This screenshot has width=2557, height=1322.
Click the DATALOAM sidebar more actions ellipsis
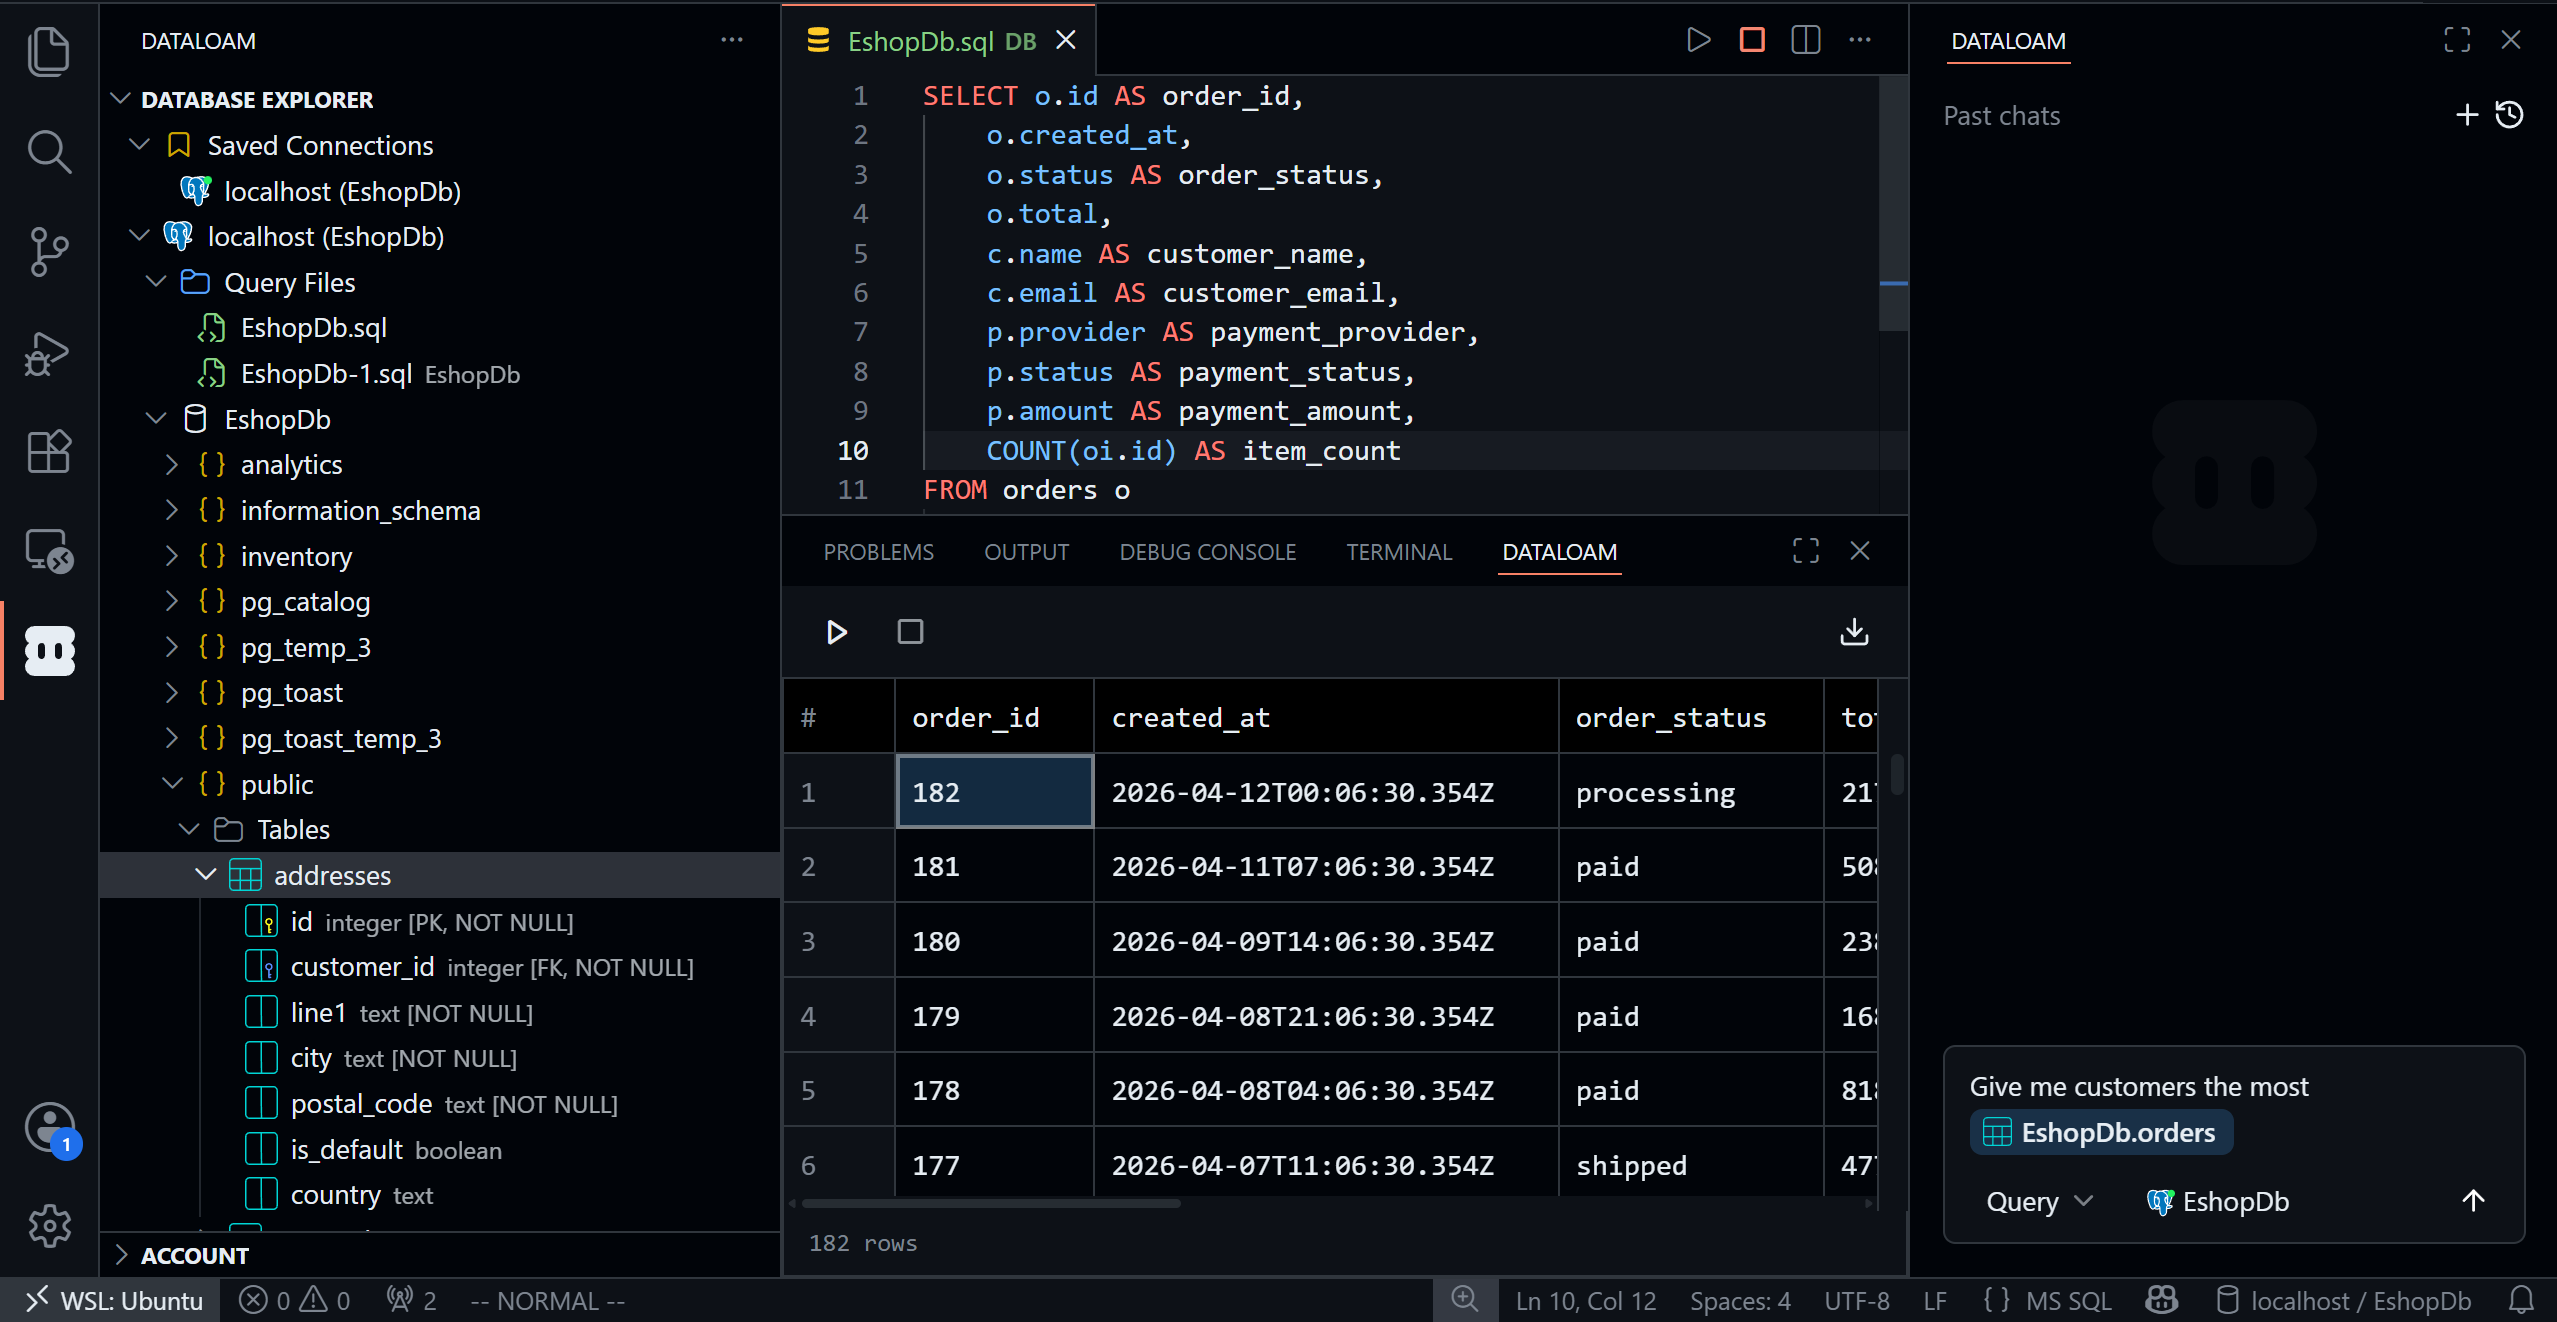pyautogui.click(x=732, y=40)
